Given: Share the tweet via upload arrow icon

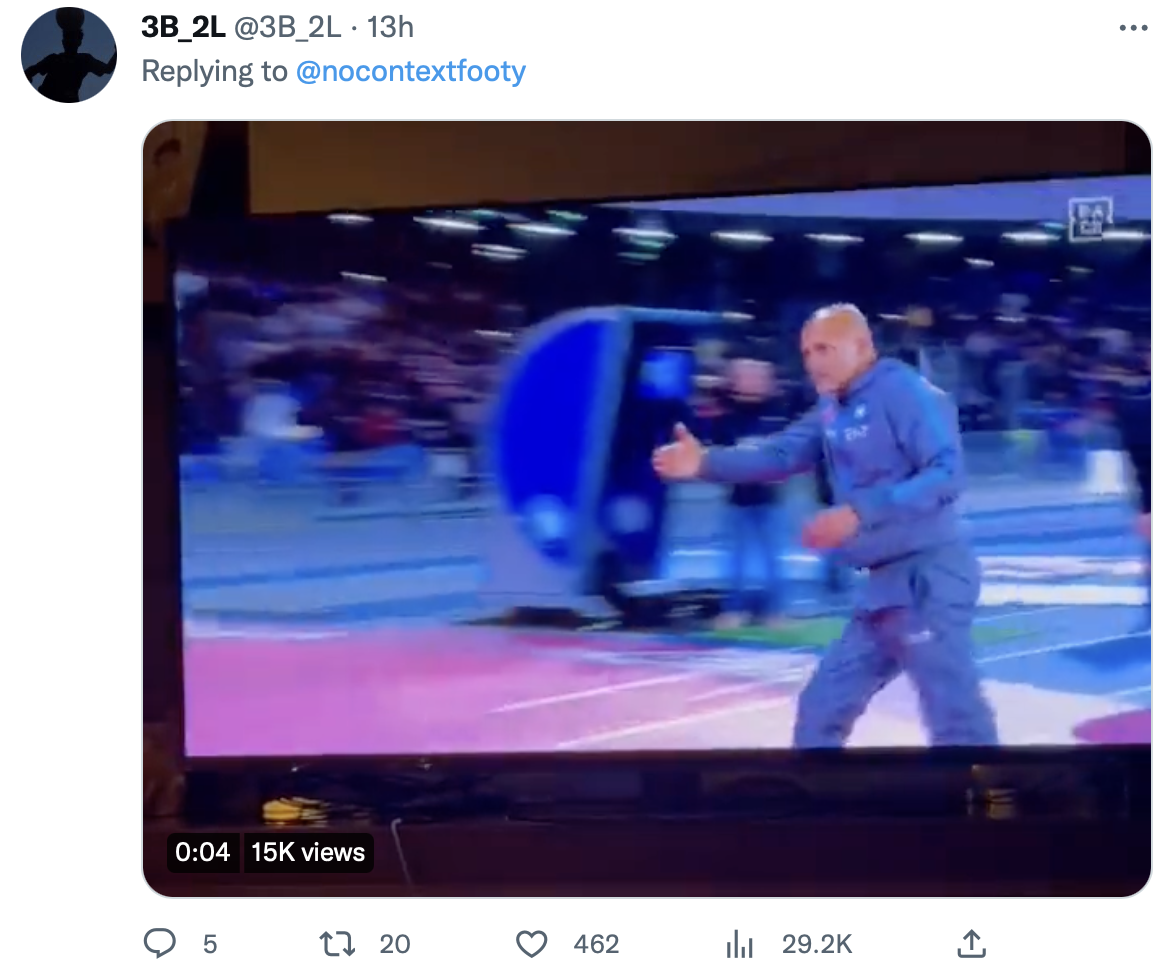Looking at the screenshot, I should (971, 943).
